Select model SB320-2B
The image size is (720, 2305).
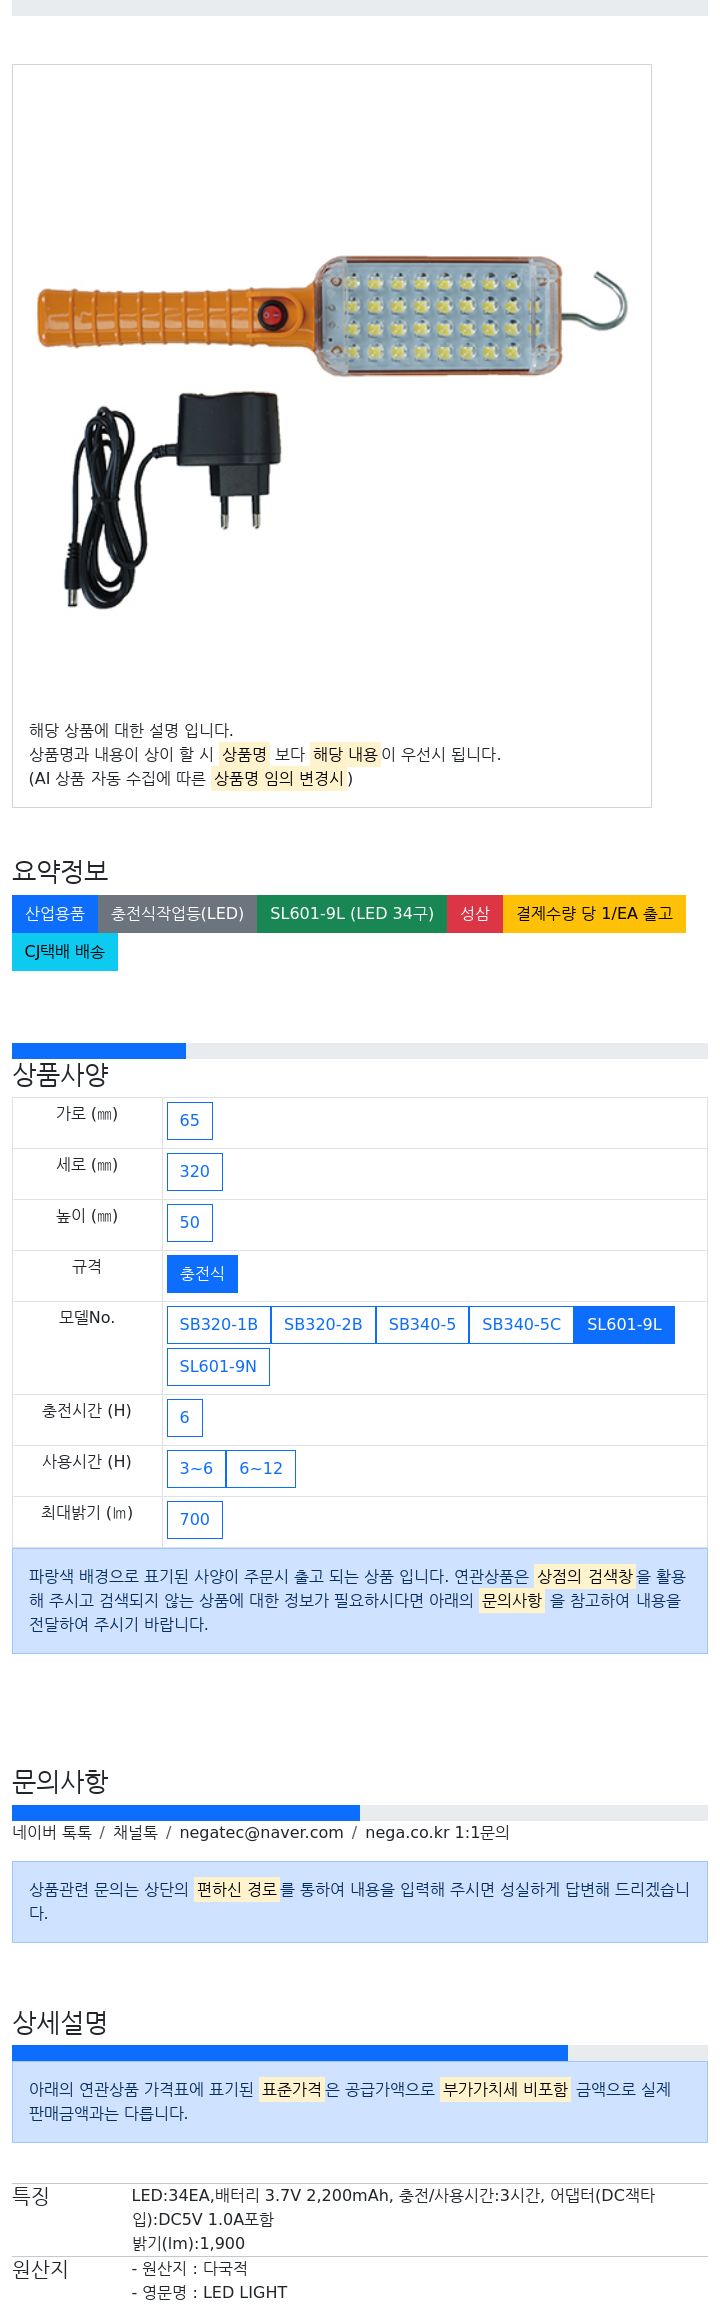tap(323, 1325)
